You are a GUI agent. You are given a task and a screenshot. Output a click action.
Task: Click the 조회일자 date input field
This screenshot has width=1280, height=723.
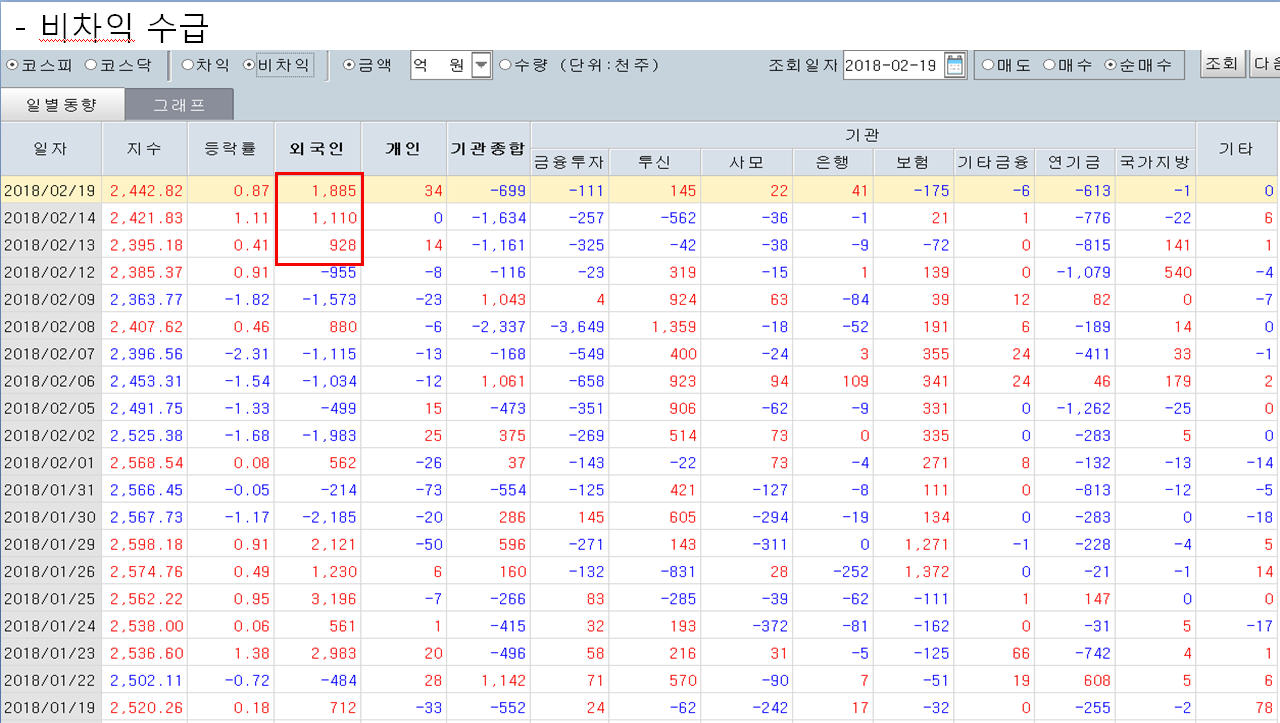(x=890, y=65)
